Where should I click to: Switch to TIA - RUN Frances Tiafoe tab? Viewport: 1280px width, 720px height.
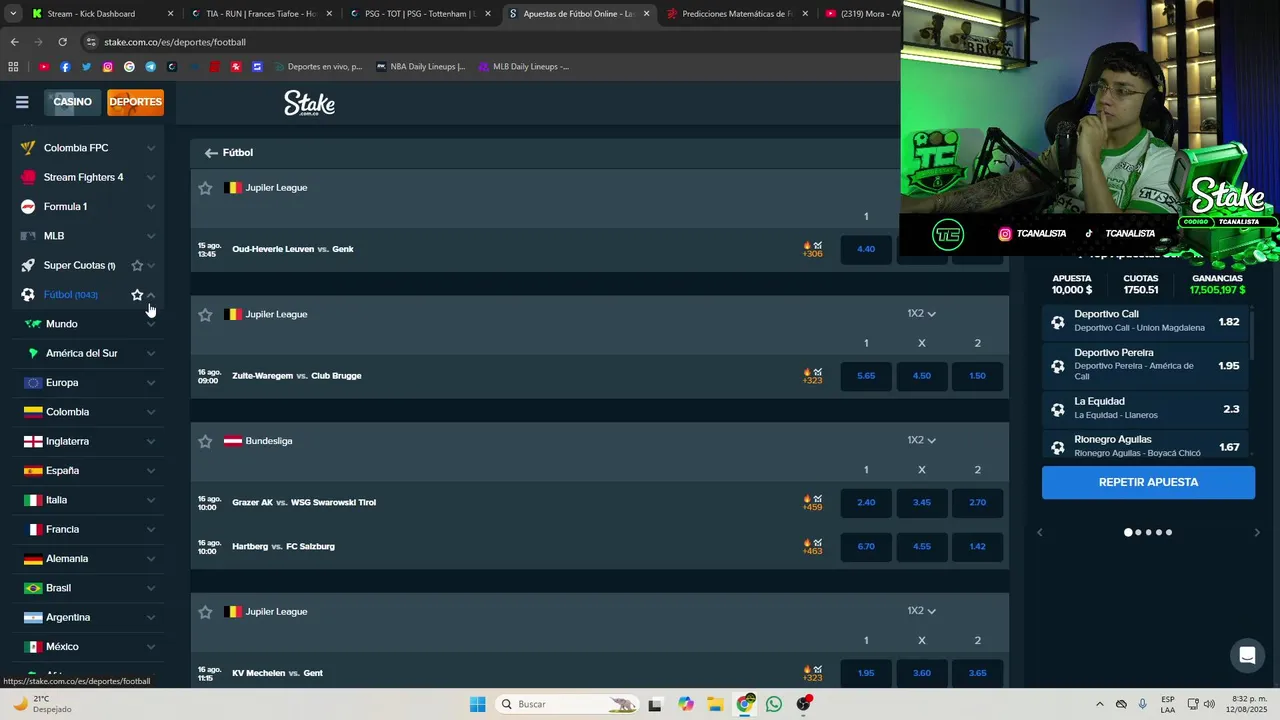pos(260,14)
